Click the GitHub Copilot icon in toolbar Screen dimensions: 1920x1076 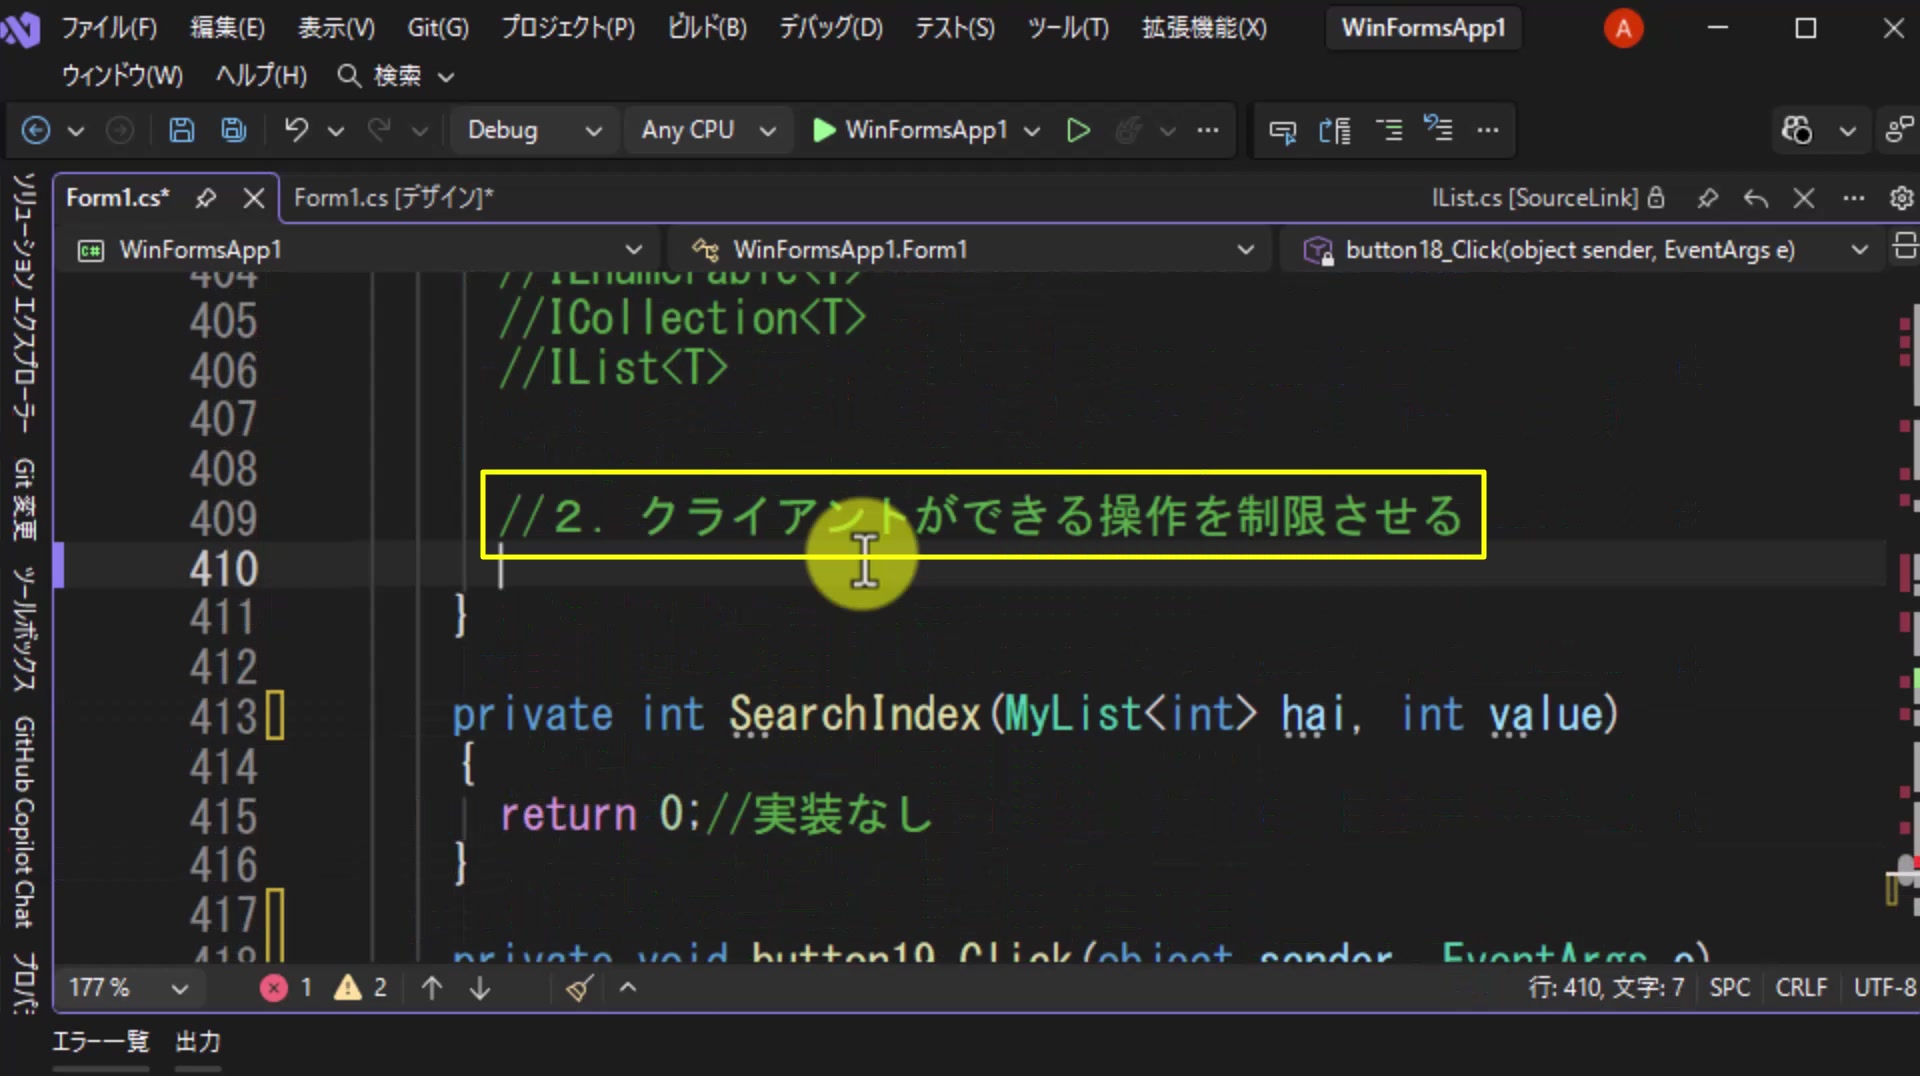coord(1796,130)
